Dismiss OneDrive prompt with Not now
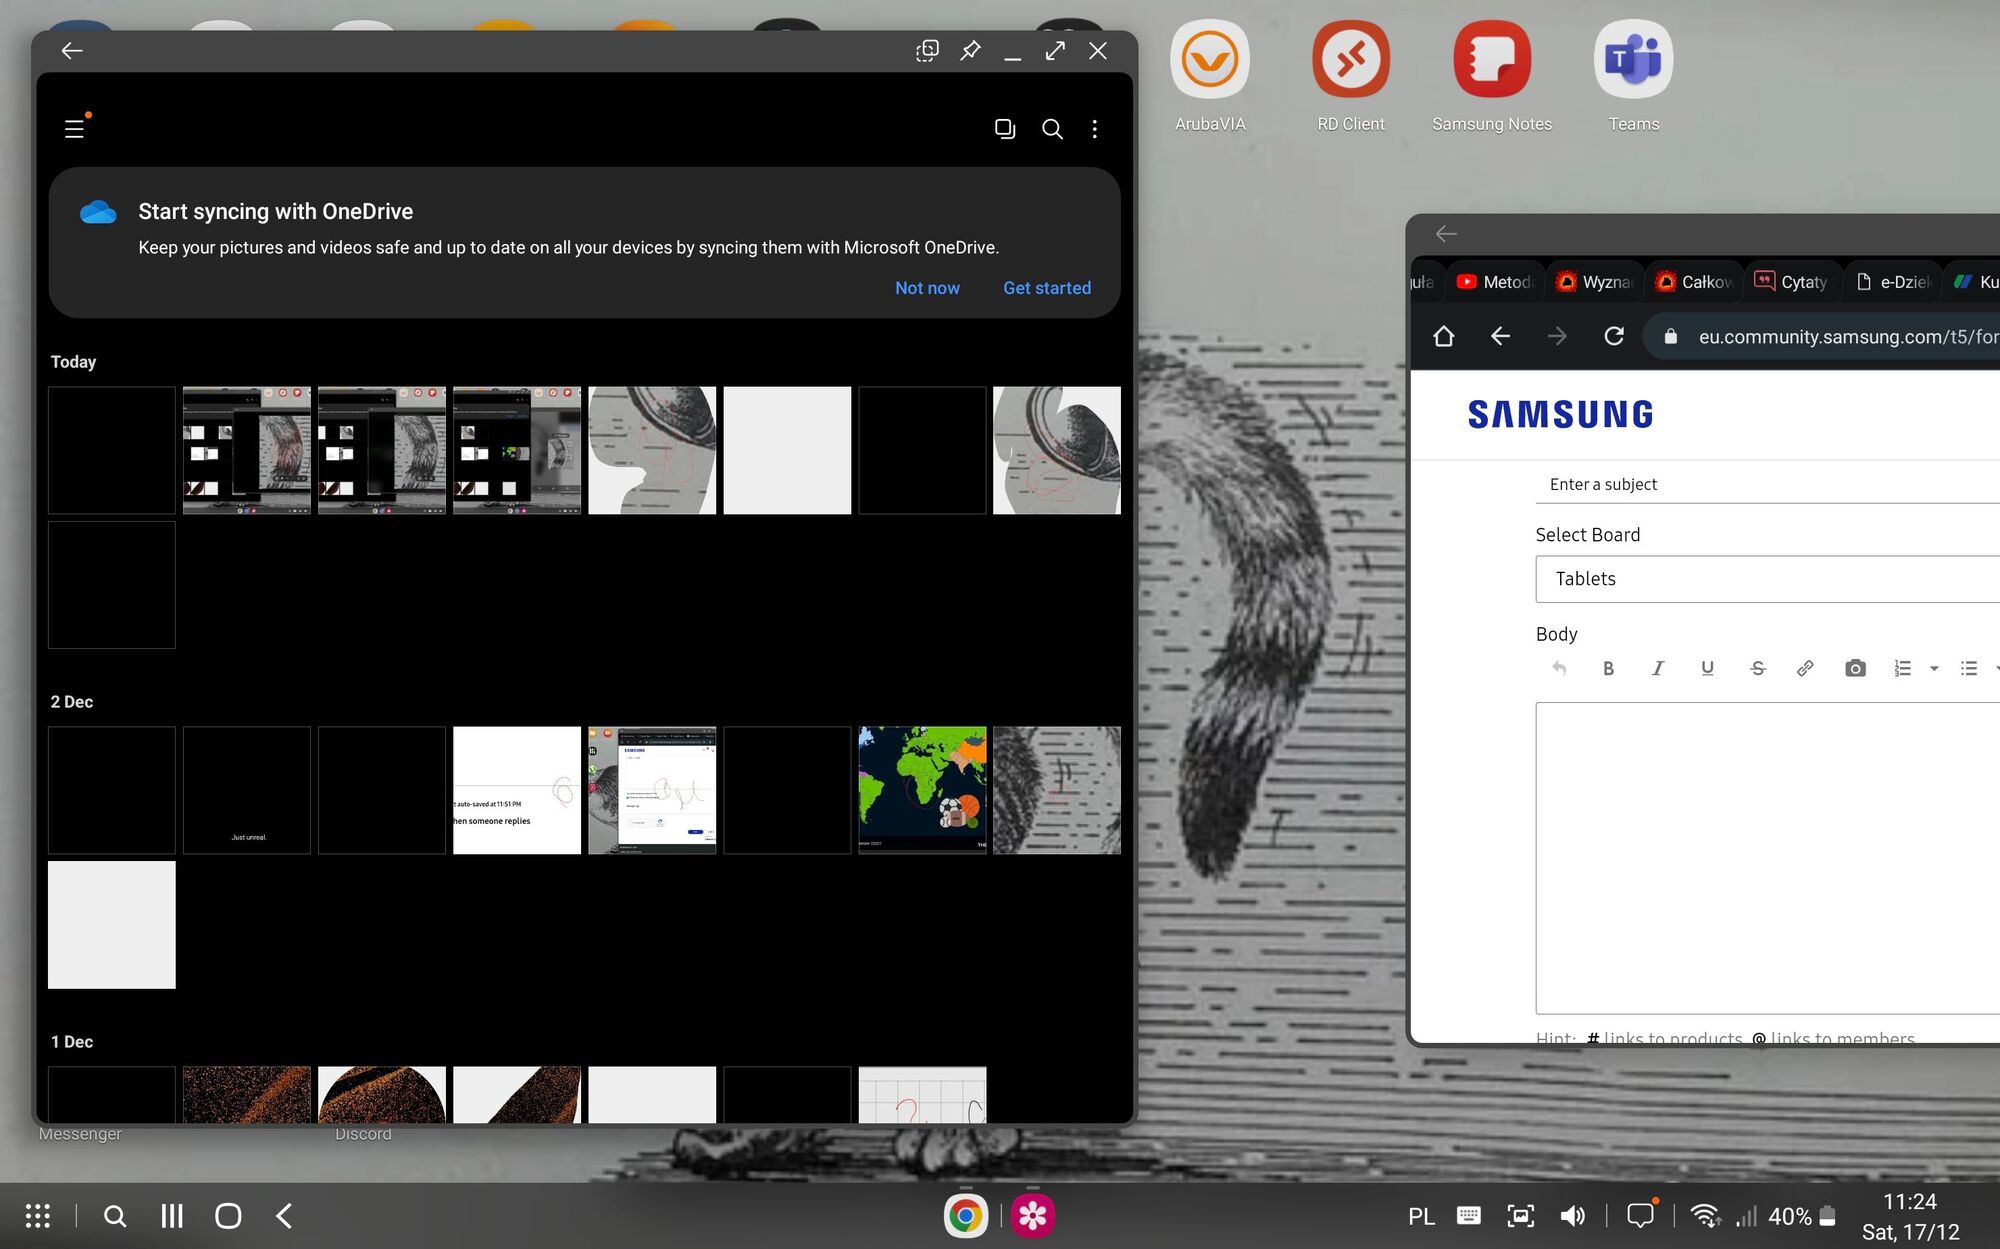Image resolution: width=2000 pixels, height=1249 pixels. tap(927, 288)
